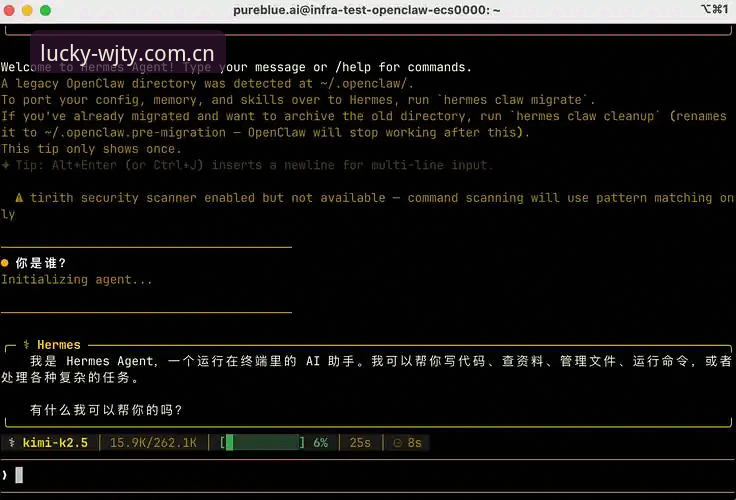Click the reply line 处理各种复杂的任务。
The height and width of the screenshot is (500, 736).
[70, 377]
